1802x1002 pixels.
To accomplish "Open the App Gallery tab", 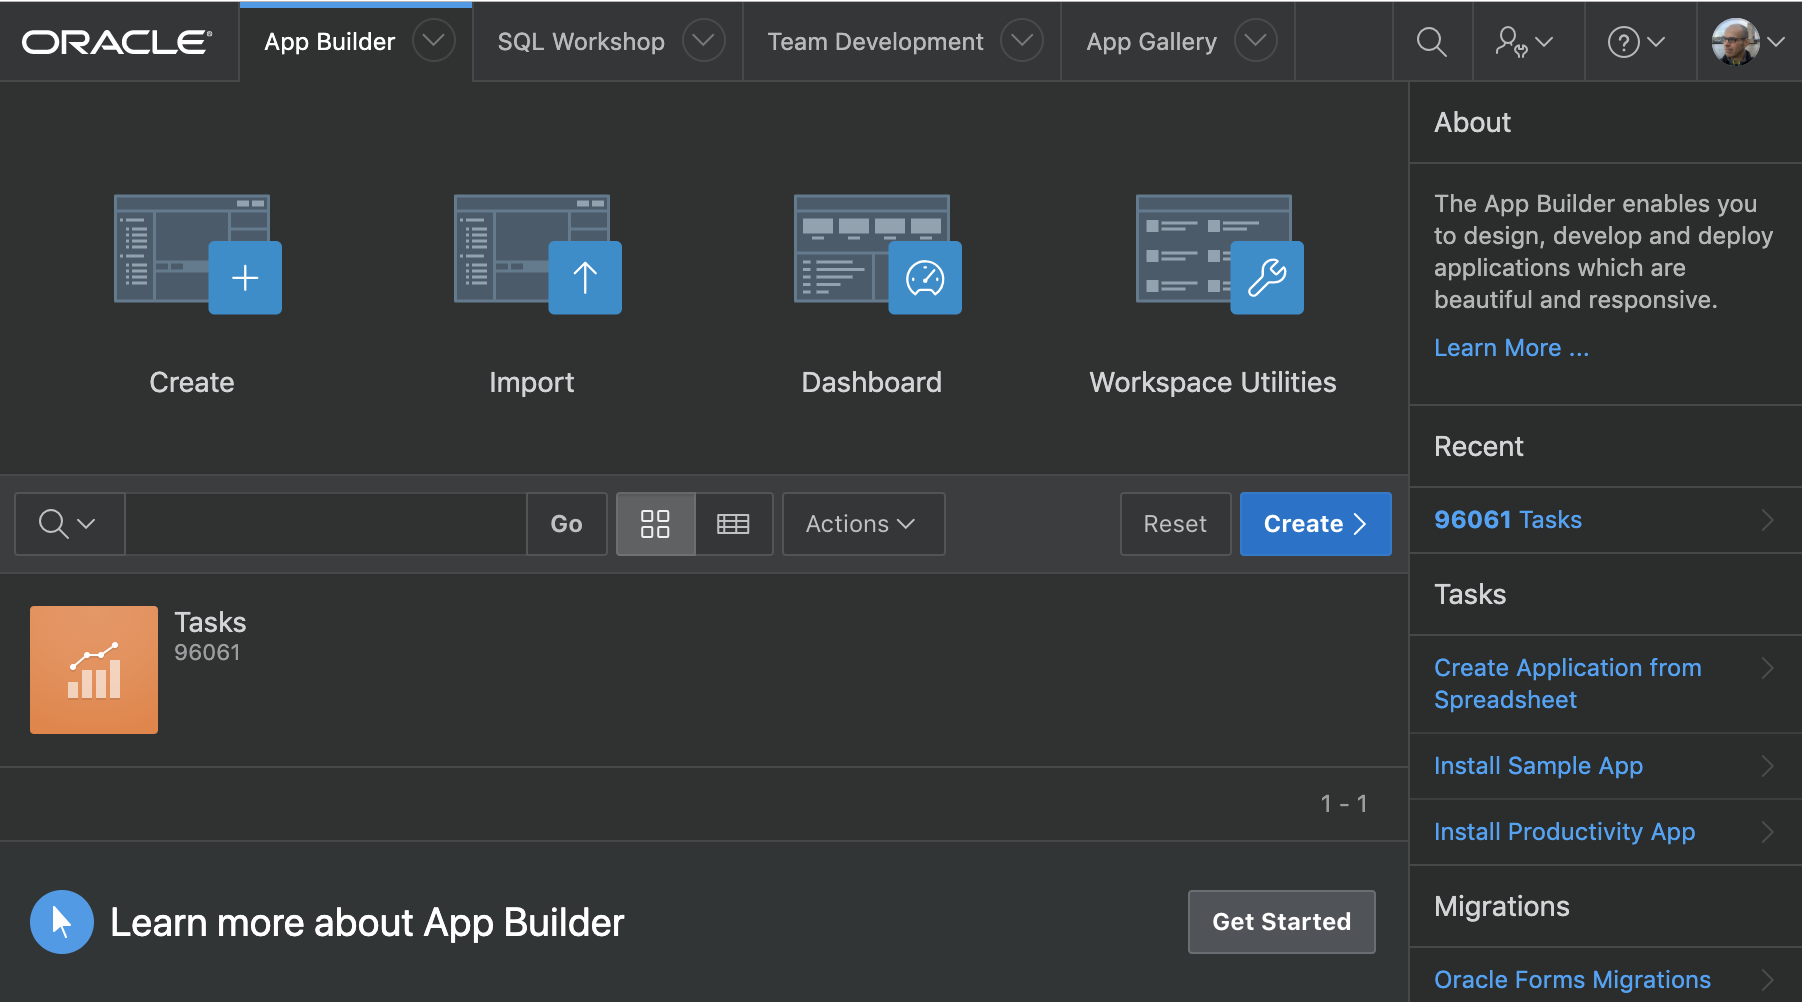I will [x=1151, y=42].
